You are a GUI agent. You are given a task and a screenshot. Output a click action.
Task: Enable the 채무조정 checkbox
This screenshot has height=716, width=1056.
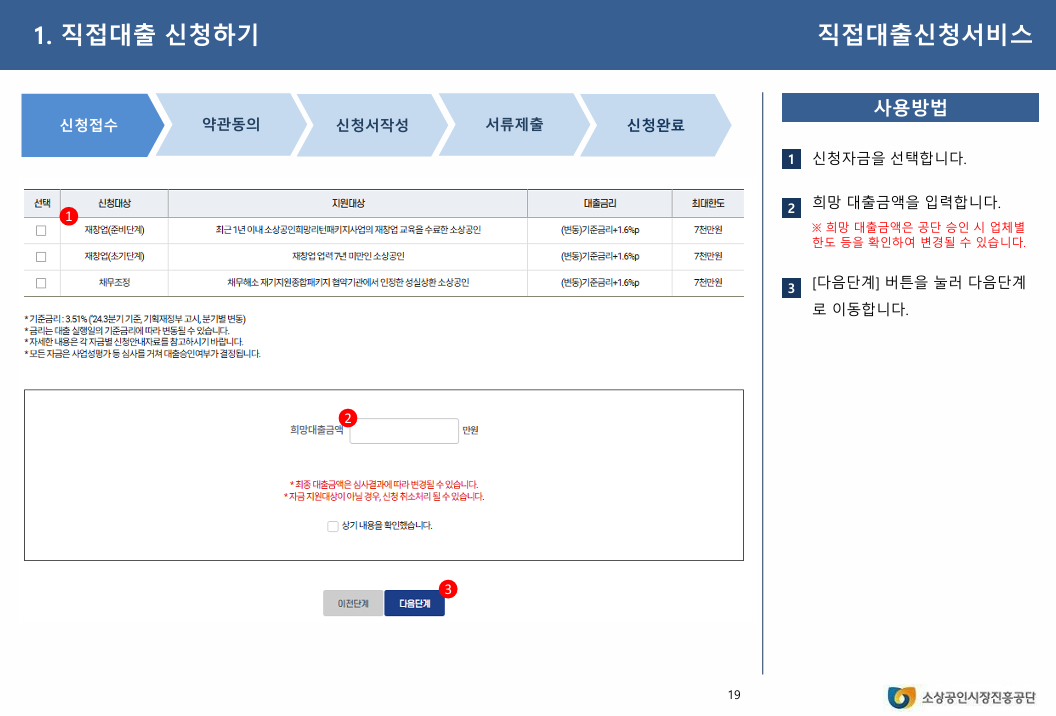tap(40, 282)
